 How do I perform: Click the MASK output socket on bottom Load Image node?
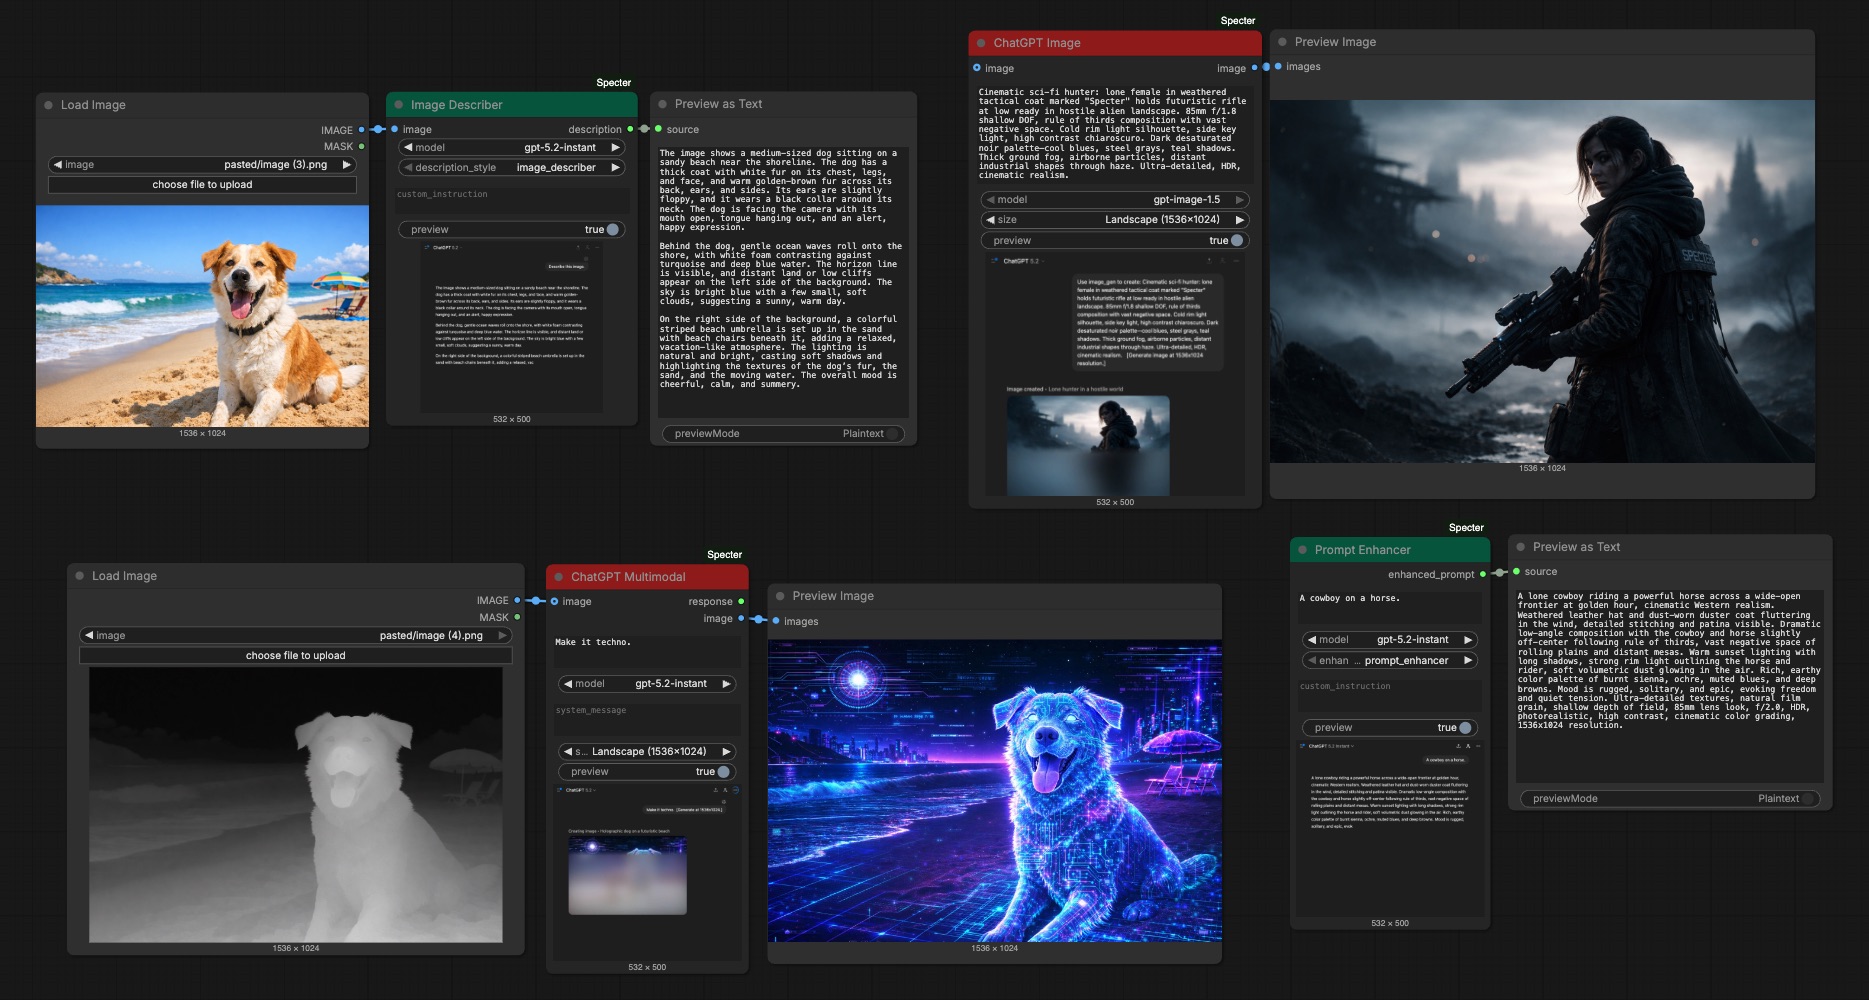[x=517, y=618]
